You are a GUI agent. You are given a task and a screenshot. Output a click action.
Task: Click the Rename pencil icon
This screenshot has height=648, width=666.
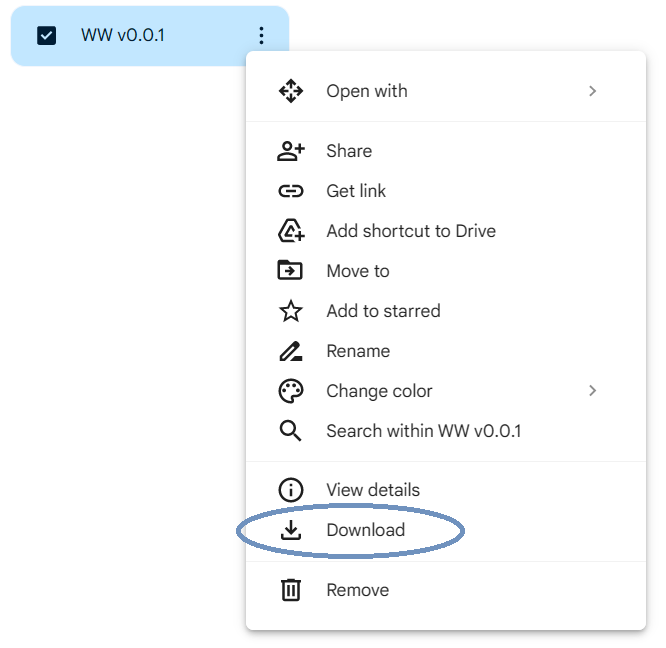(x=290, y=351)
